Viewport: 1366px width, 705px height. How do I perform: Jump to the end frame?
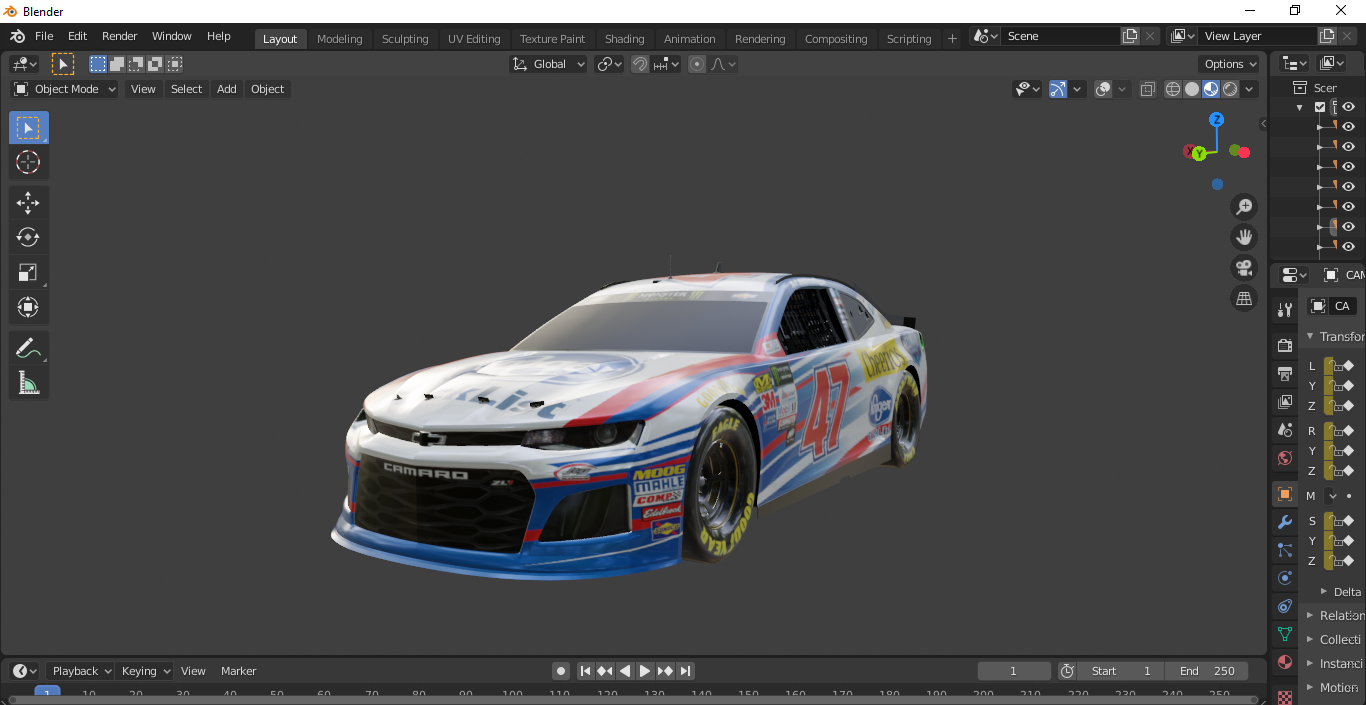point(685,671)
